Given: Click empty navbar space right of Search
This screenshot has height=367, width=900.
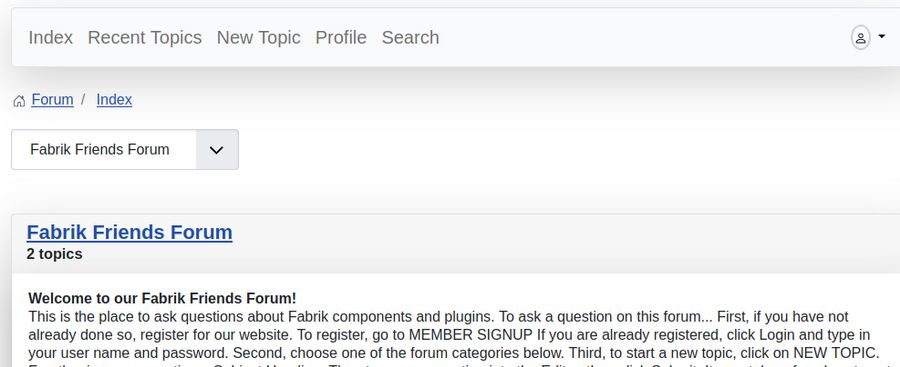Looking at the screenshot, I should pos(643,37).
